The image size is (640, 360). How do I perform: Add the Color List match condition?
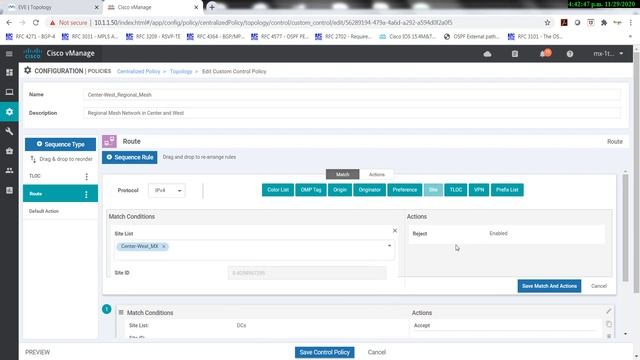278,190
